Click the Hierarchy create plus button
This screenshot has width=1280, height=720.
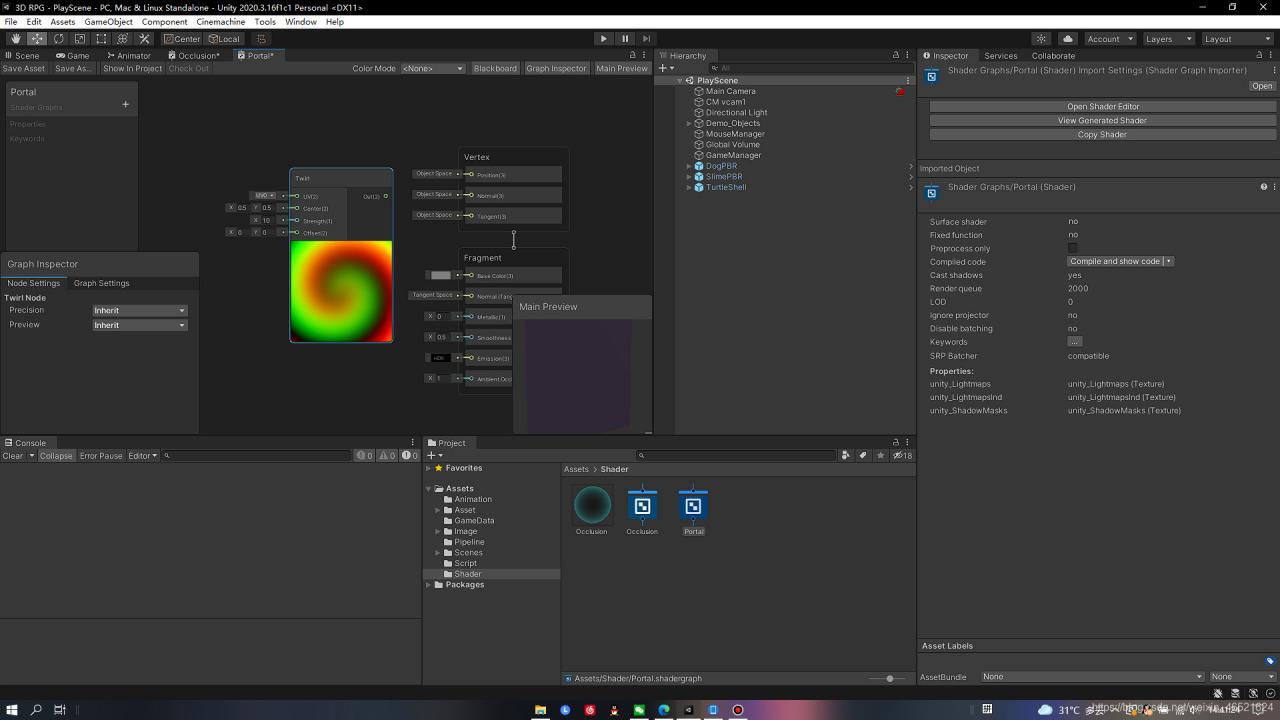[x=665, y=68]
